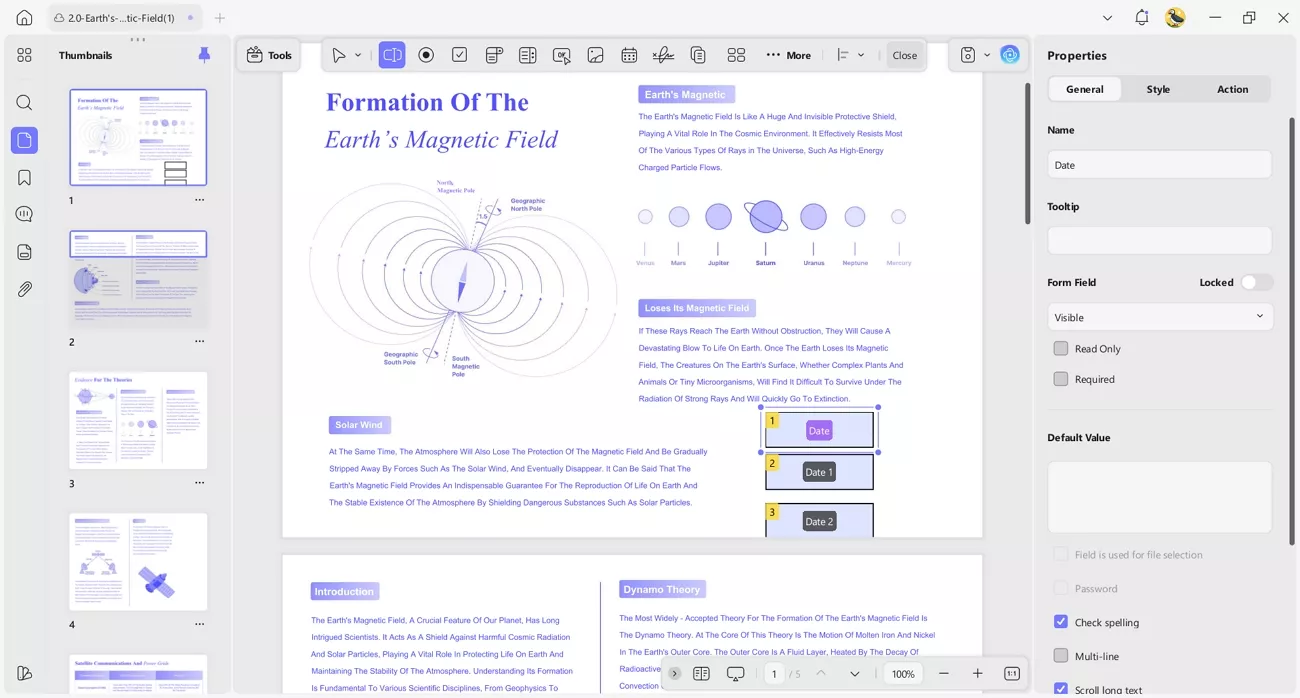Open the More tools menu
Image resolution: width=1300 pixels, height=698 pixels.
click(788, 55)
